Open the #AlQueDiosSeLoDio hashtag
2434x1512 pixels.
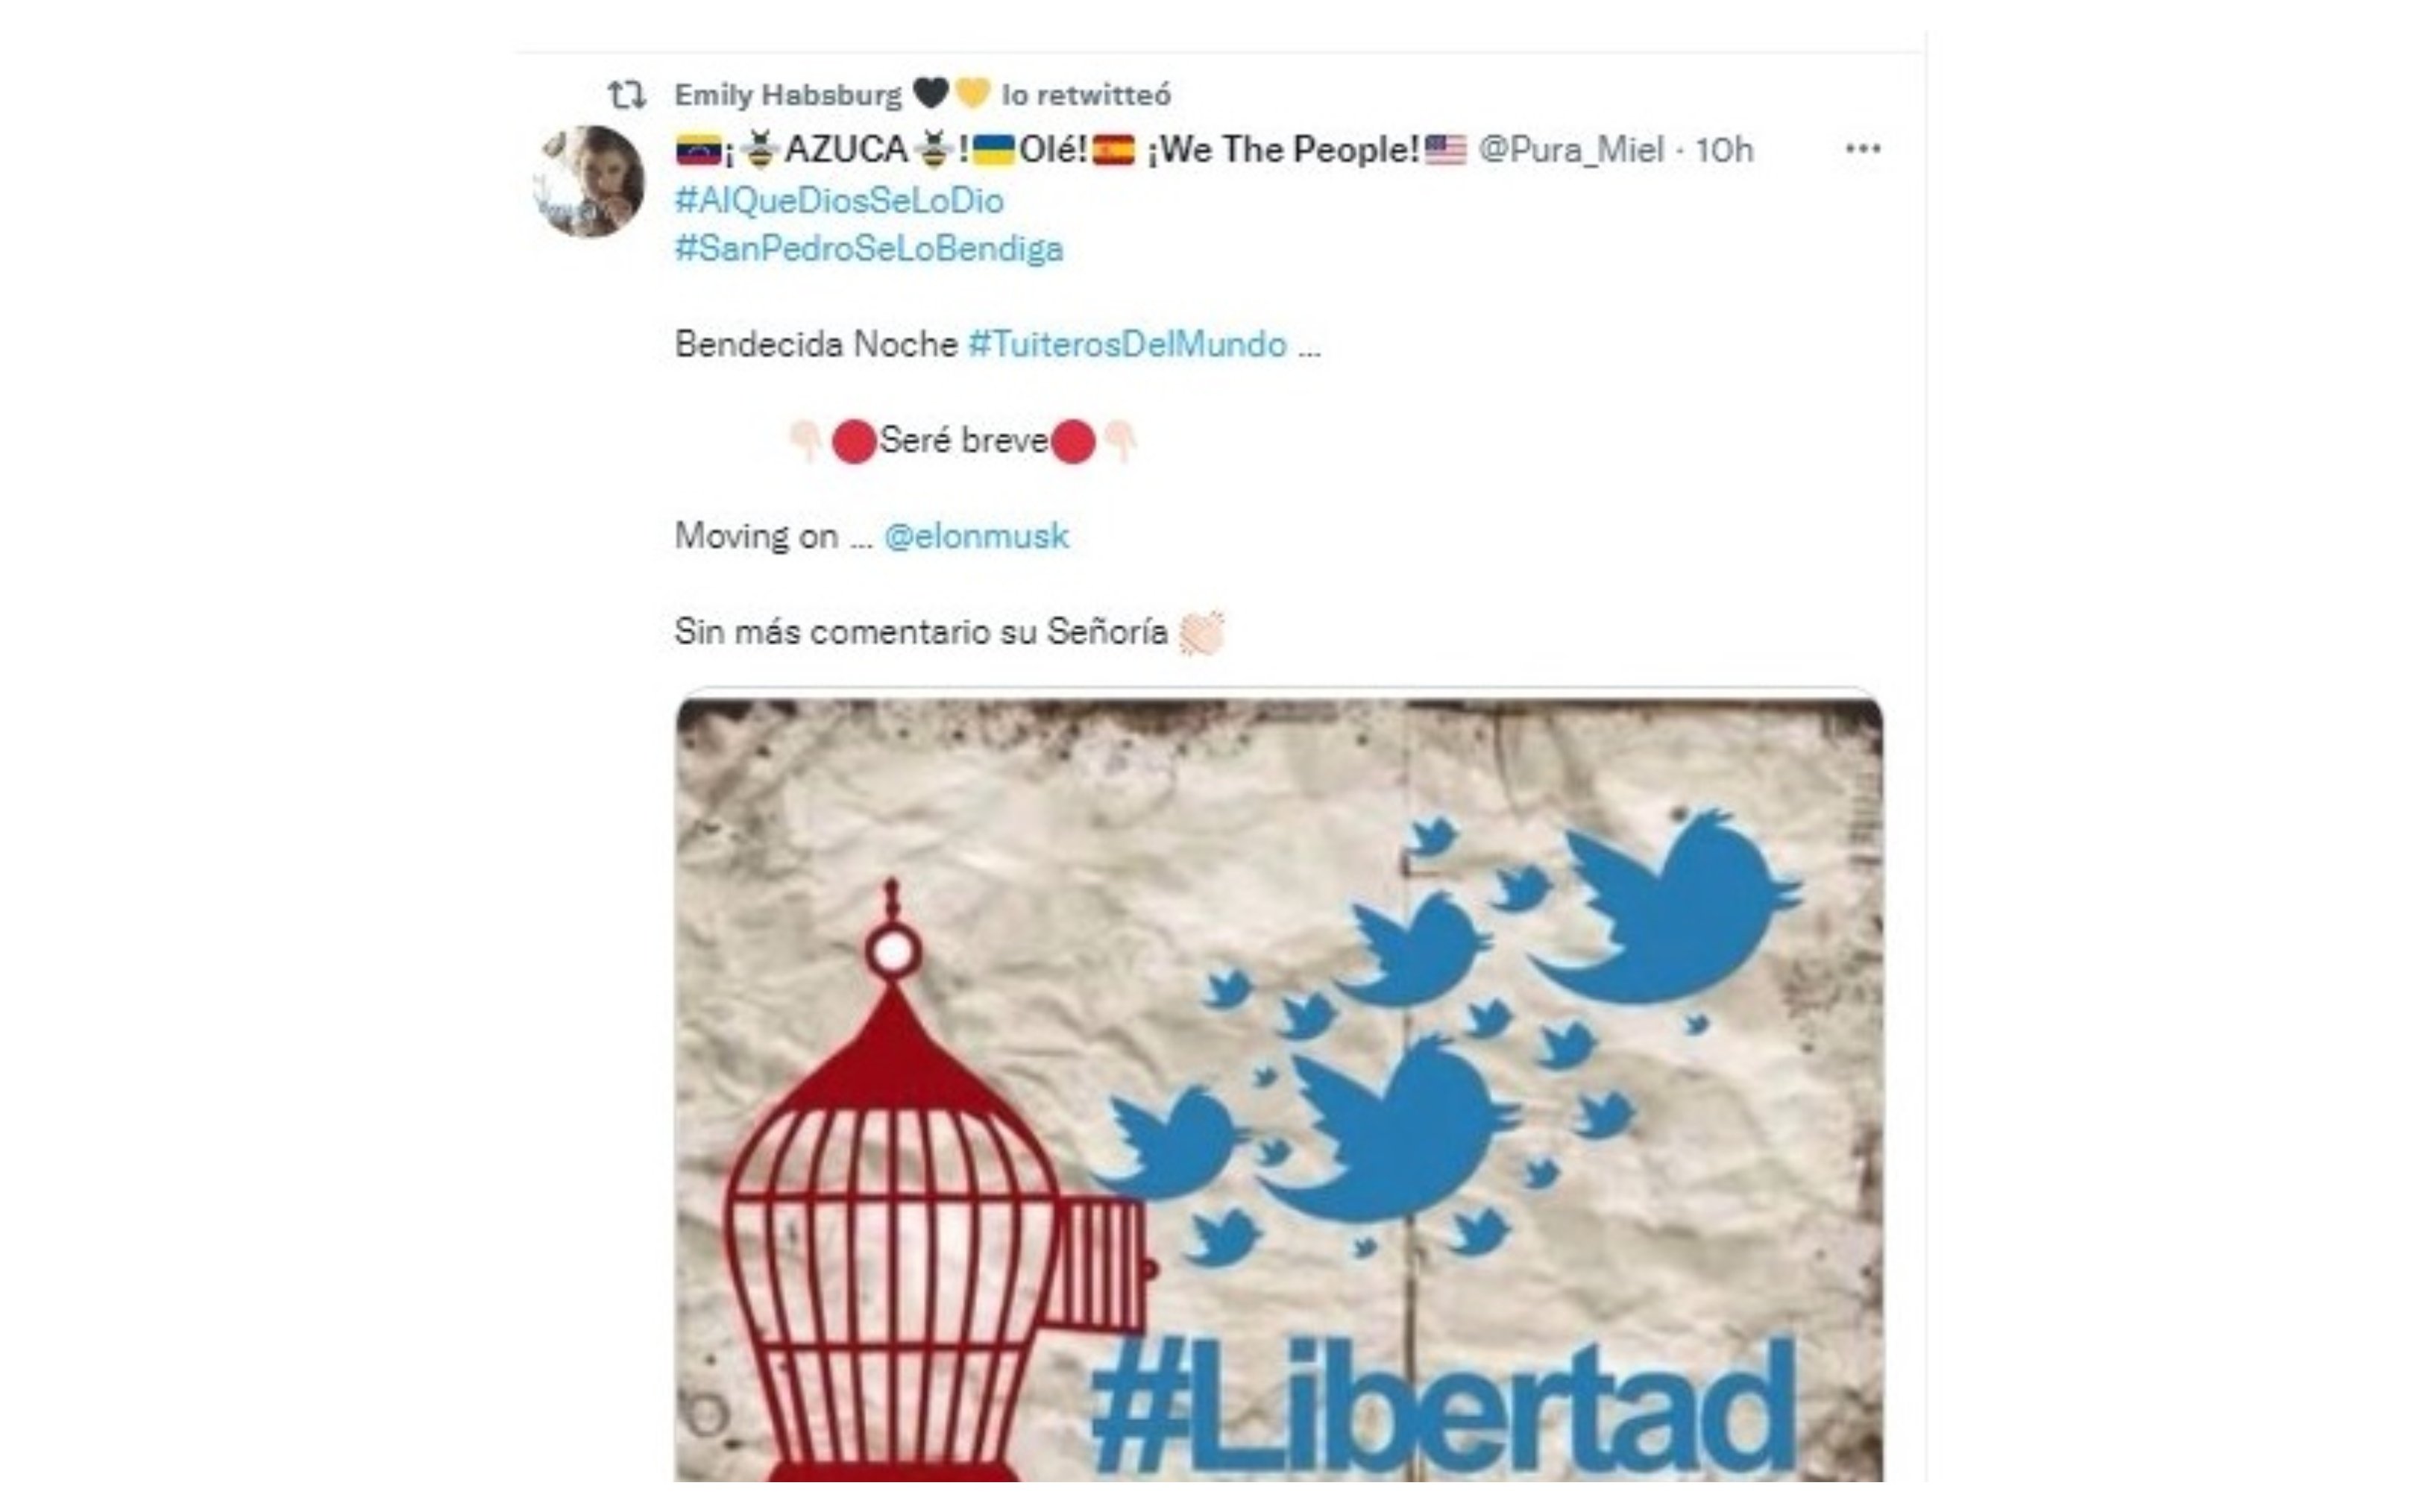[839, 201]
